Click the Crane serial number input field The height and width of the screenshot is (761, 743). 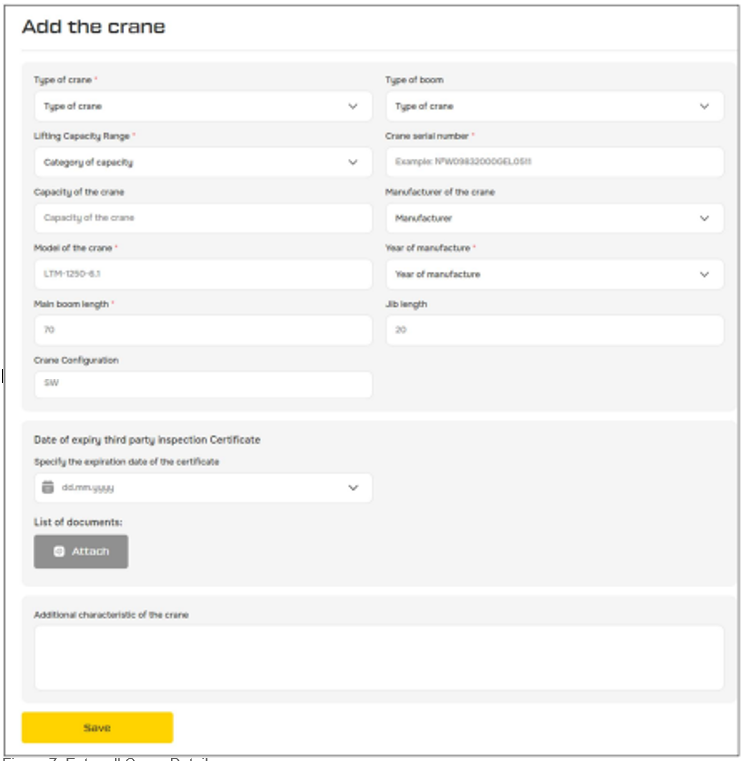[554, 162]
